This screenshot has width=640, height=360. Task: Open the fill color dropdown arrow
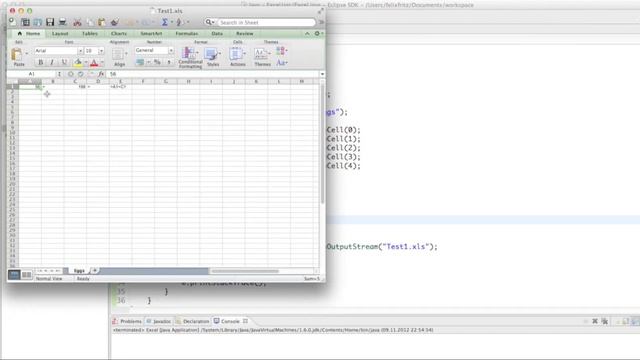pos(86,62)
